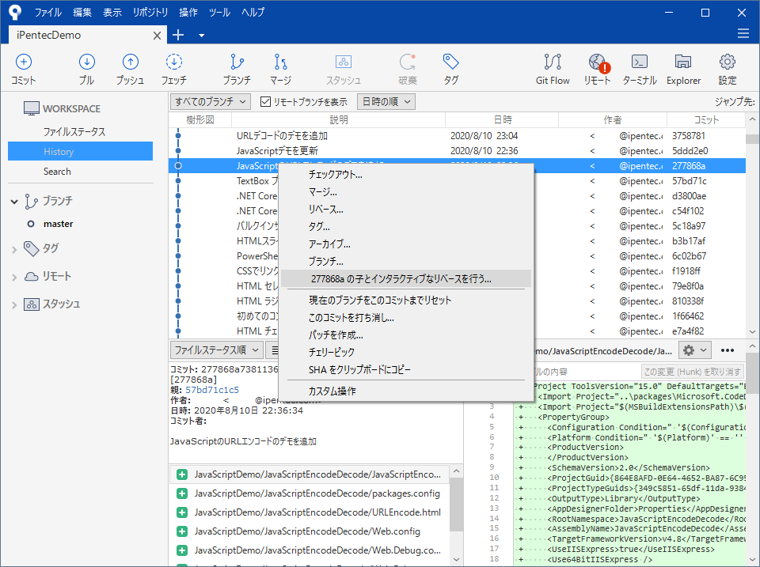
Task: Open the 日時の順 sort dropdown
Action: pyautogui.click(x=386, y=101)
